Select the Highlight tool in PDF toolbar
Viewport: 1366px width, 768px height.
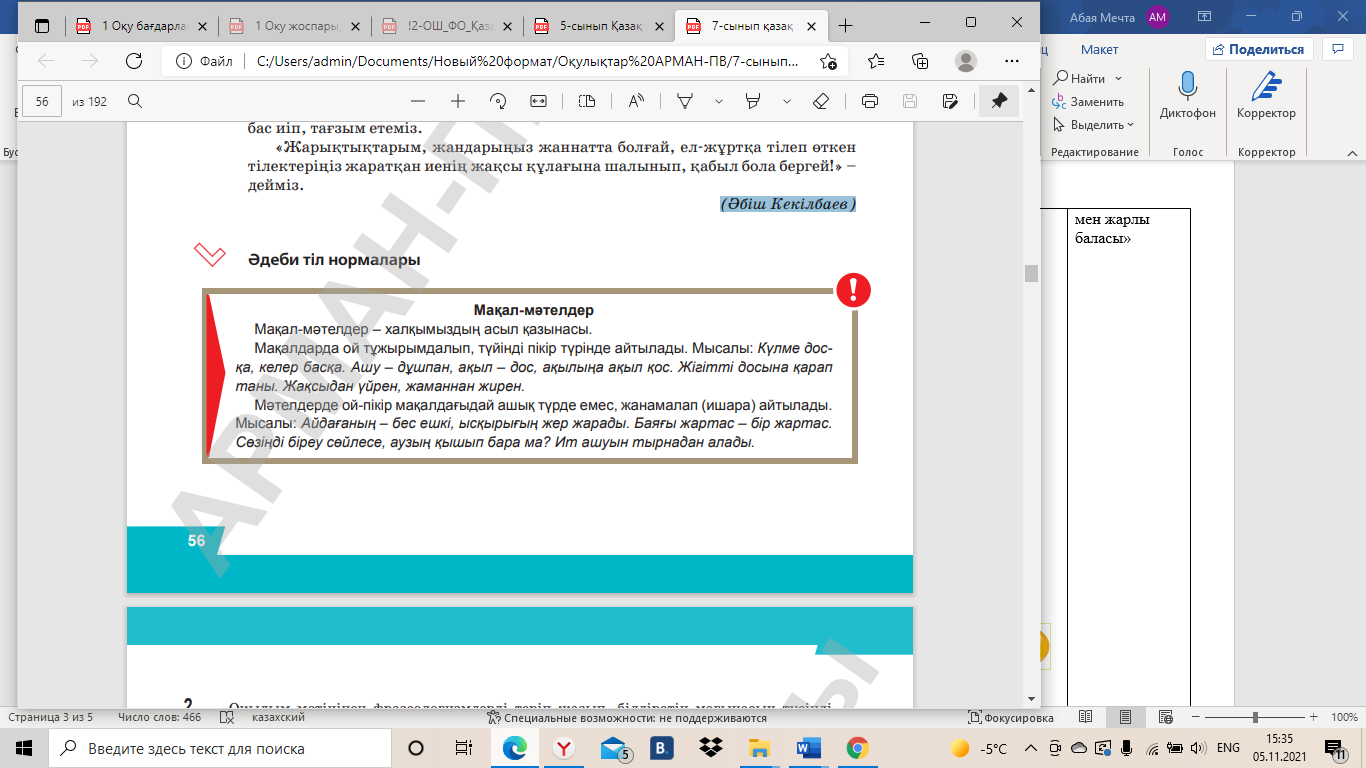coord(754,101)
